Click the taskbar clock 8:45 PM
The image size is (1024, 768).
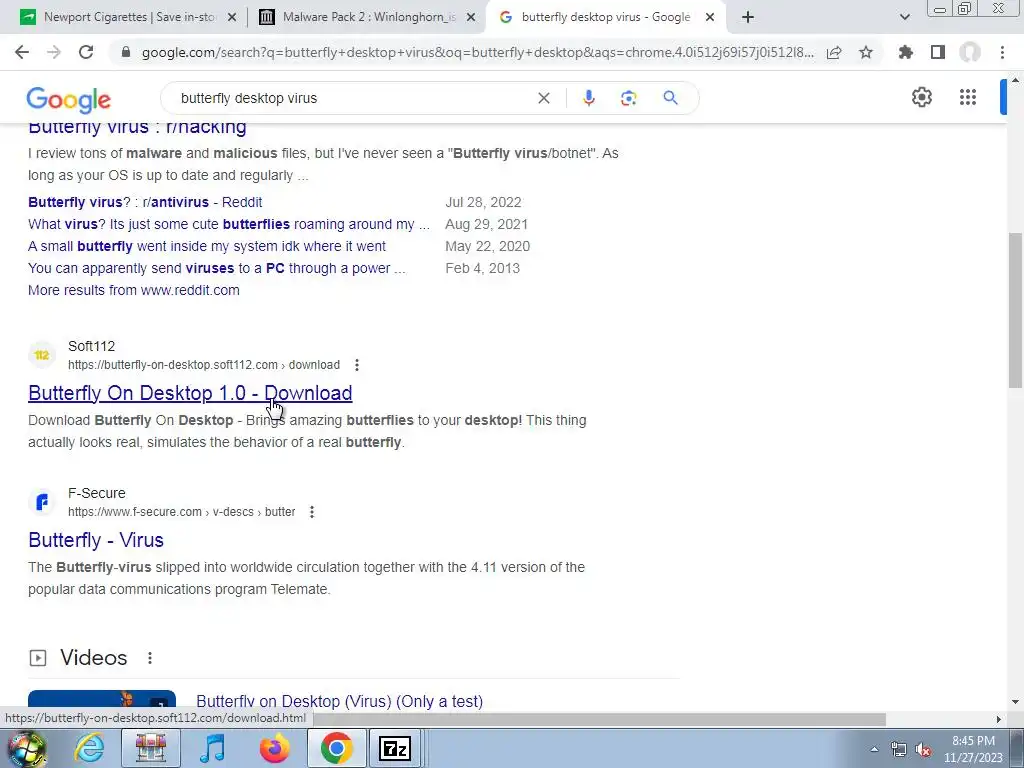973,749
